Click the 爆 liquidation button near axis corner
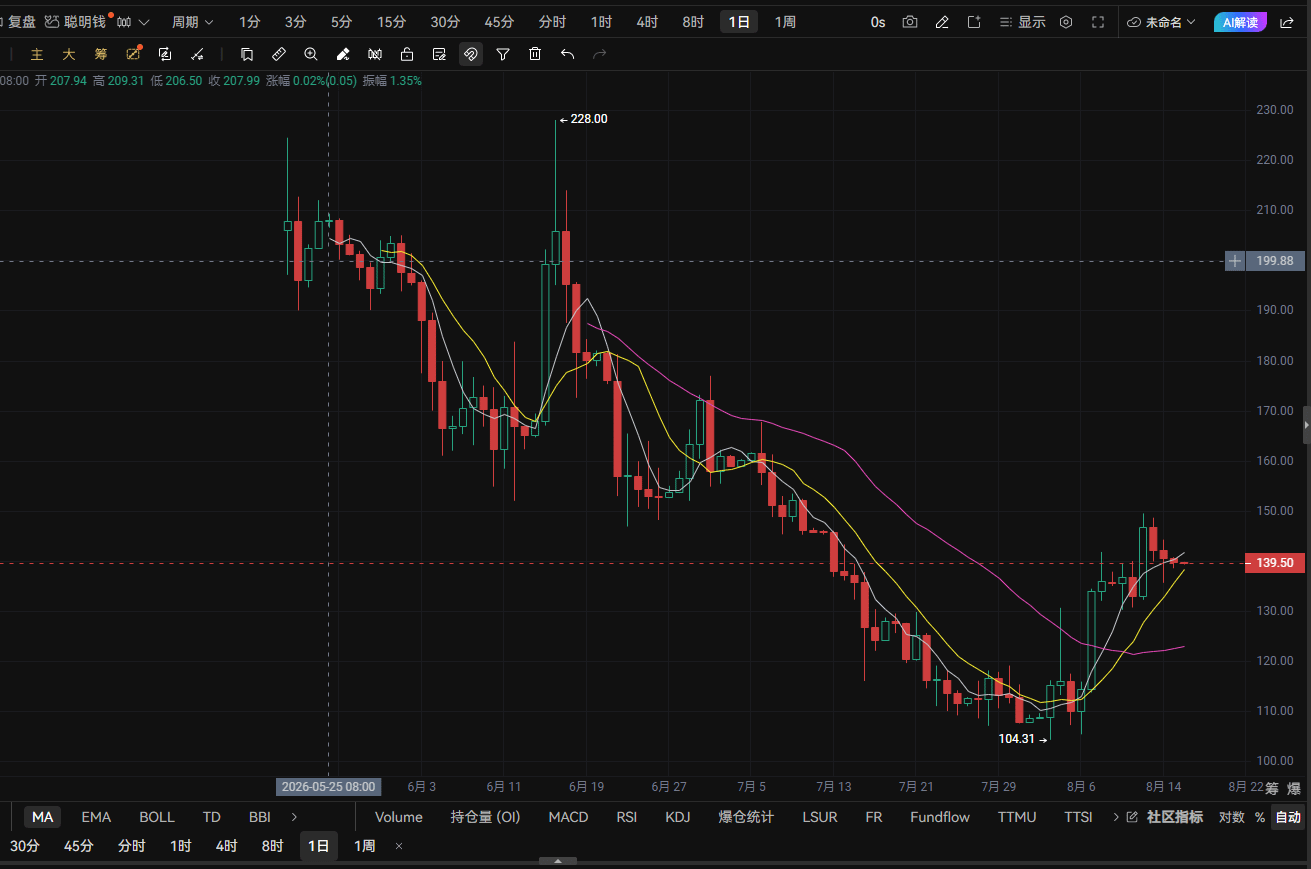The width and height of the screenshot is (1311, 869). pos(1294,789)
